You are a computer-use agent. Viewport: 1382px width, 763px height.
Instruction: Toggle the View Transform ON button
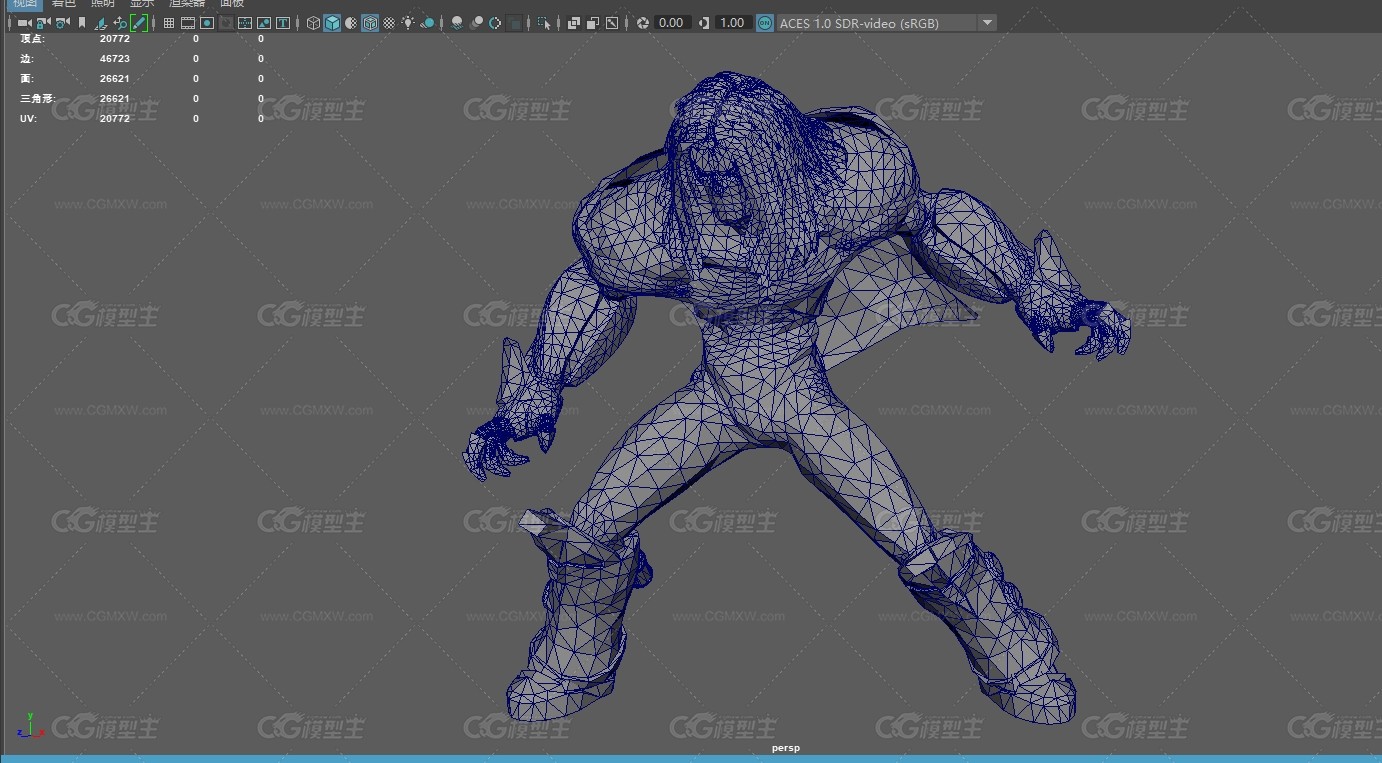point(765,23)
